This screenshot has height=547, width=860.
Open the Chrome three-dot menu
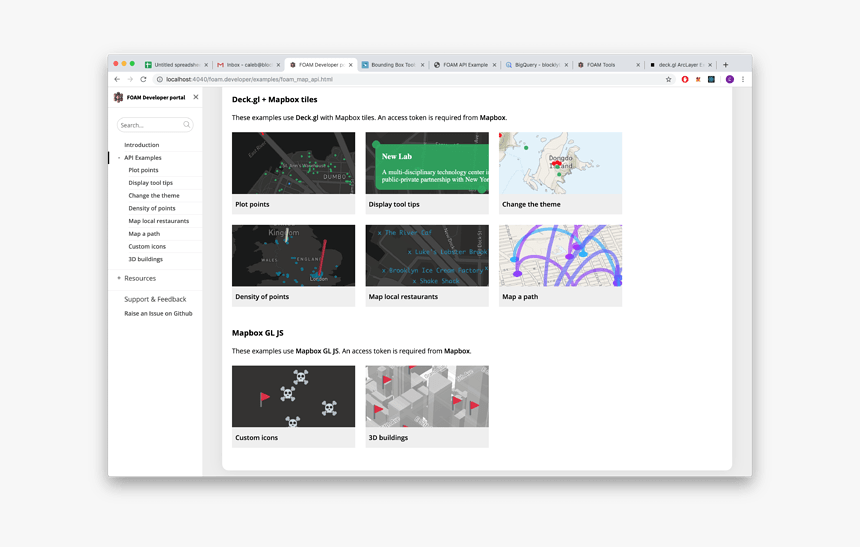[x=743, y=80]
